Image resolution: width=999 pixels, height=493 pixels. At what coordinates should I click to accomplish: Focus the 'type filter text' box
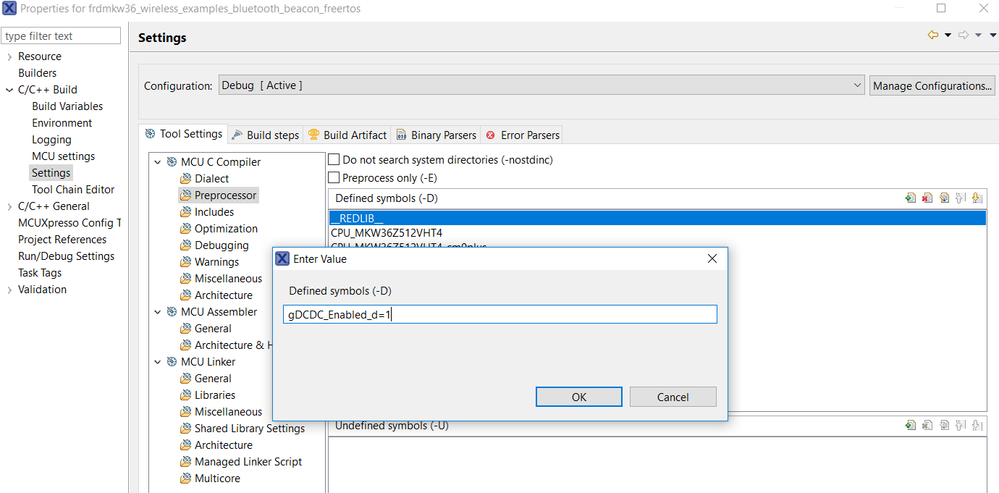pos(61,36)
